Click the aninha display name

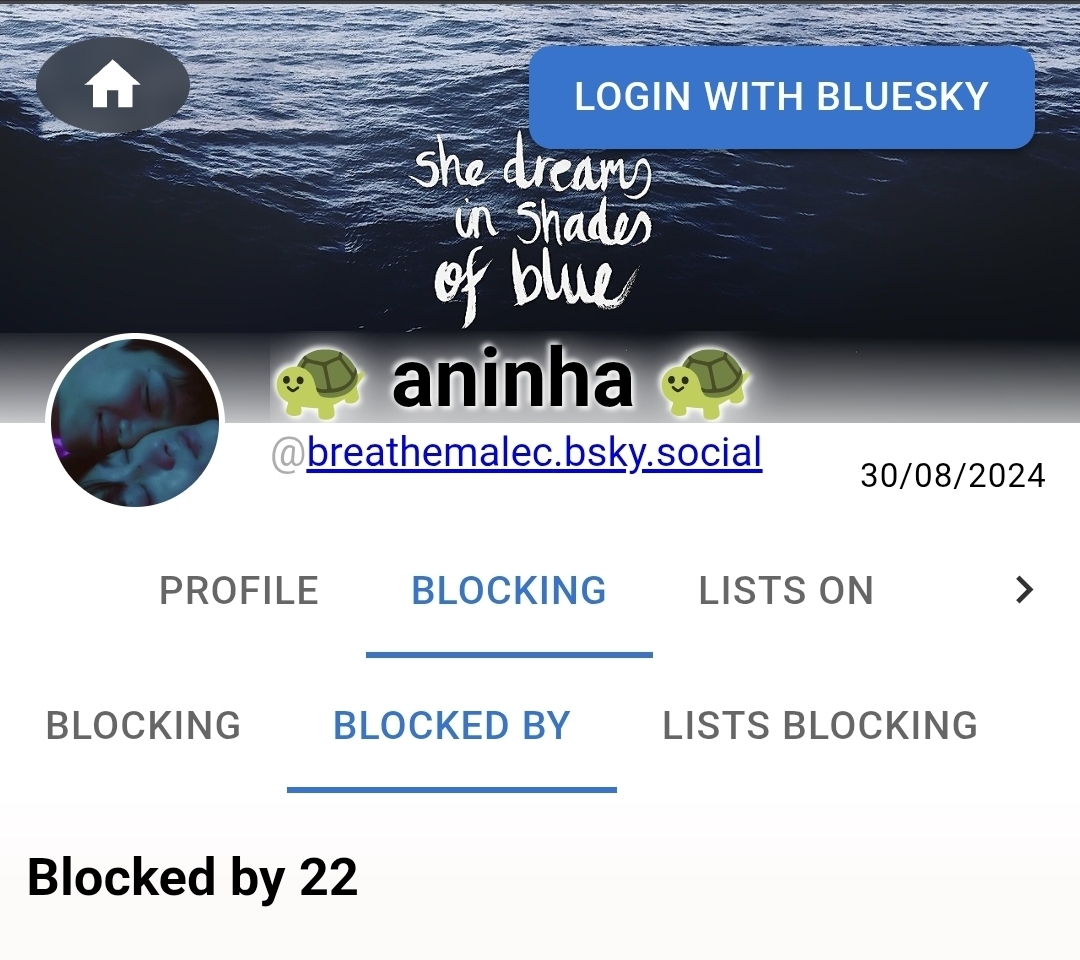(x=512, y=379)
